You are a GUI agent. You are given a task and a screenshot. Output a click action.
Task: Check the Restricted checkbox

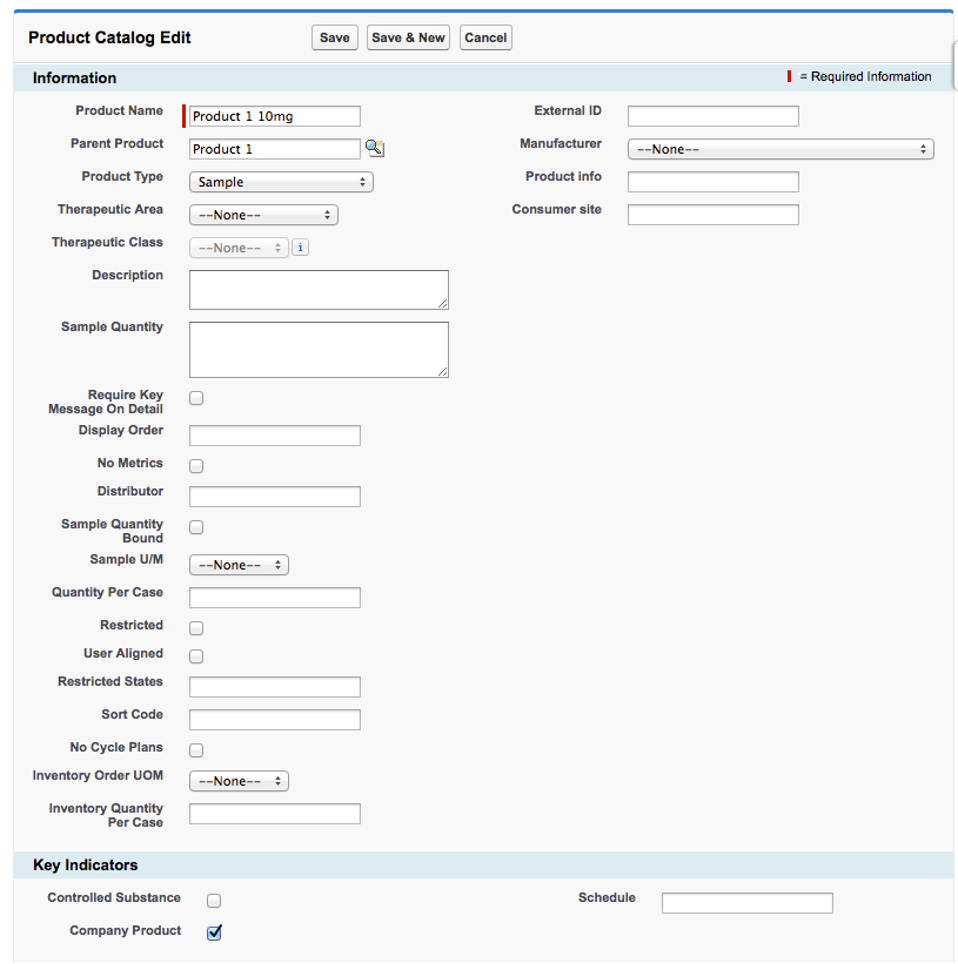(x=197, y=628)
